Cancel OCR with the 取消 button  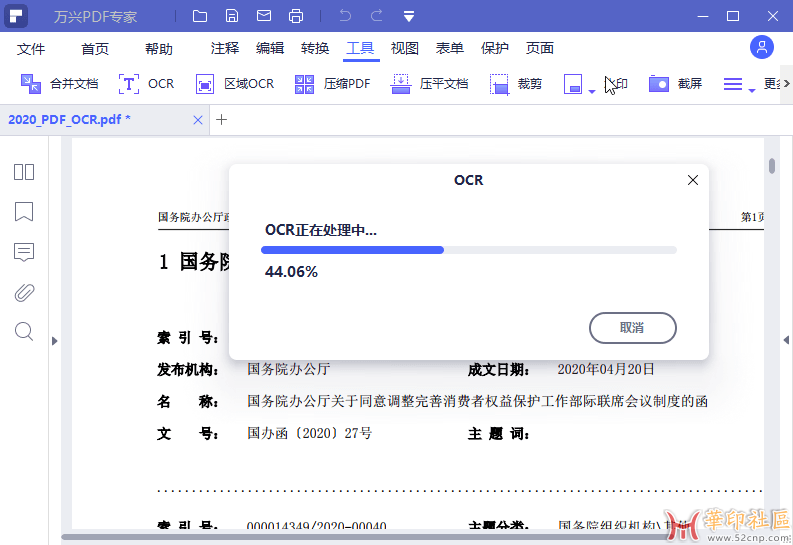pyautogui.click(x=632, y=327)
